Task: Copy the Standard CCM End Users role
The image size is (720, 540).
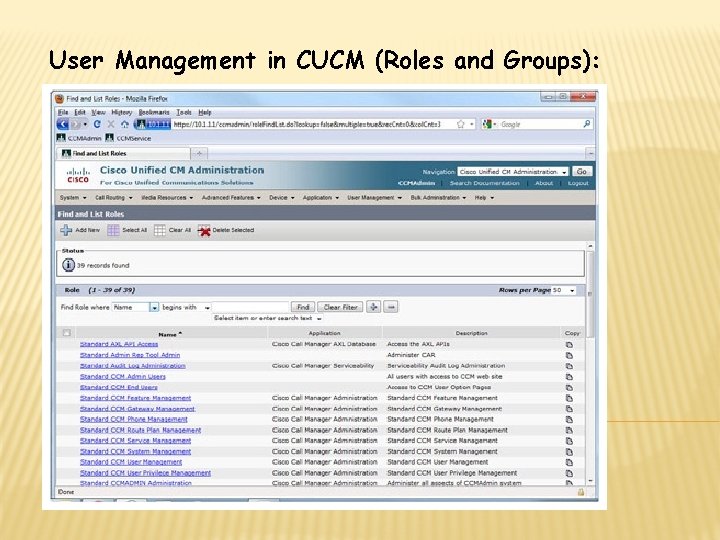Action: 569,388
